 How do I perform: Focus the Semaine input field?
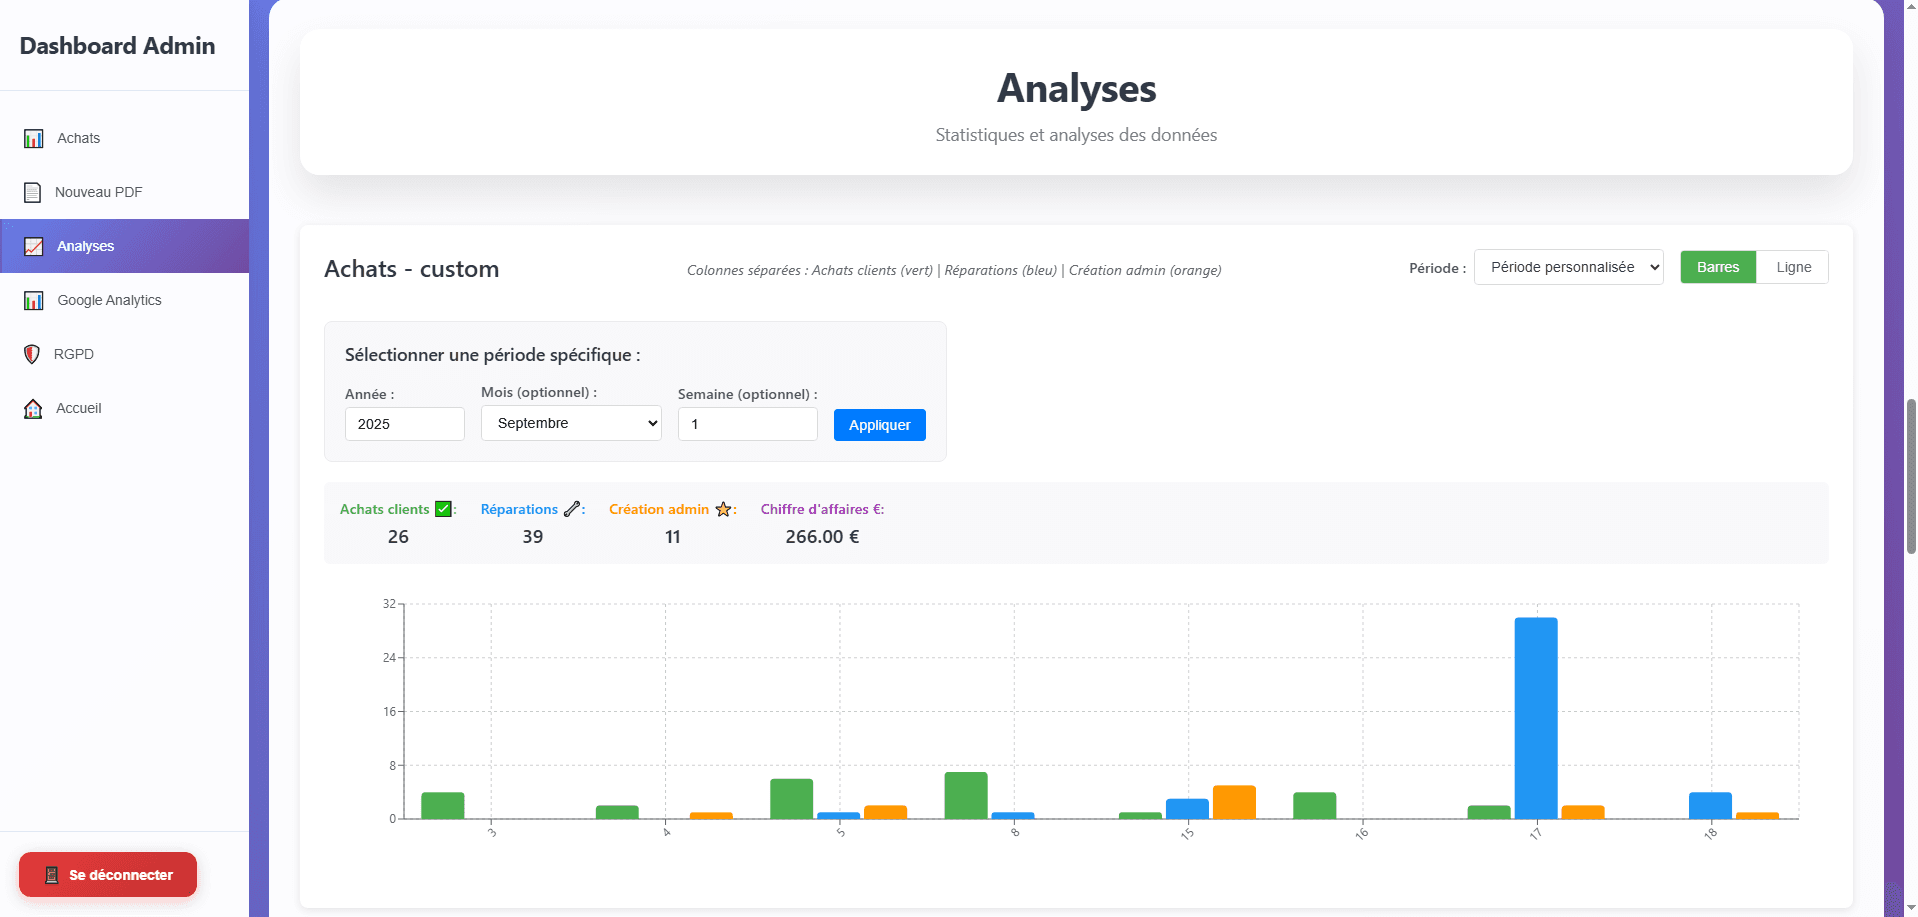point(748,424)
